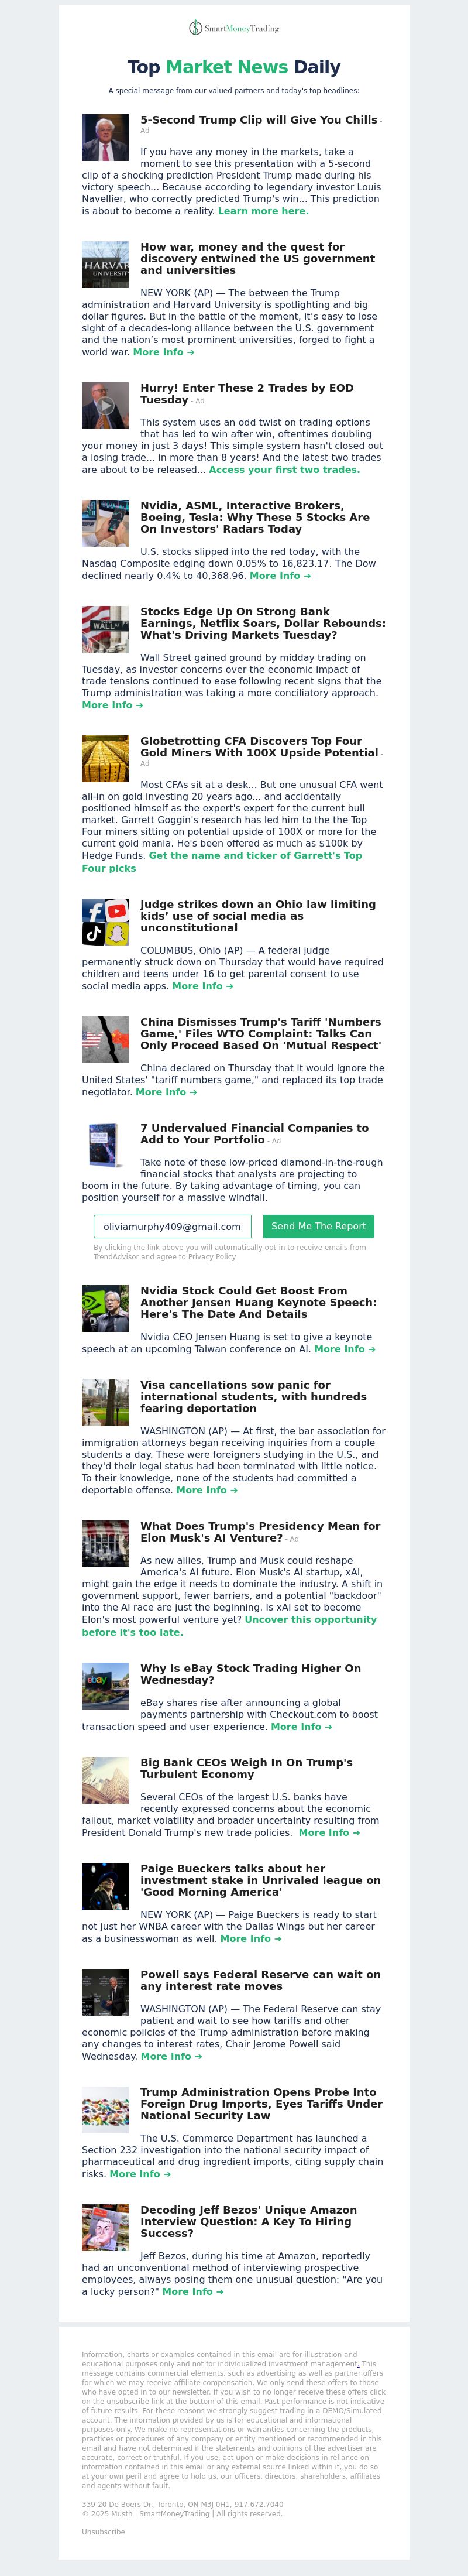The width and height of the screenshot is (468, 2576).
Task: Open the social media apps icons thumbnail
Action: tap(105, 922)
